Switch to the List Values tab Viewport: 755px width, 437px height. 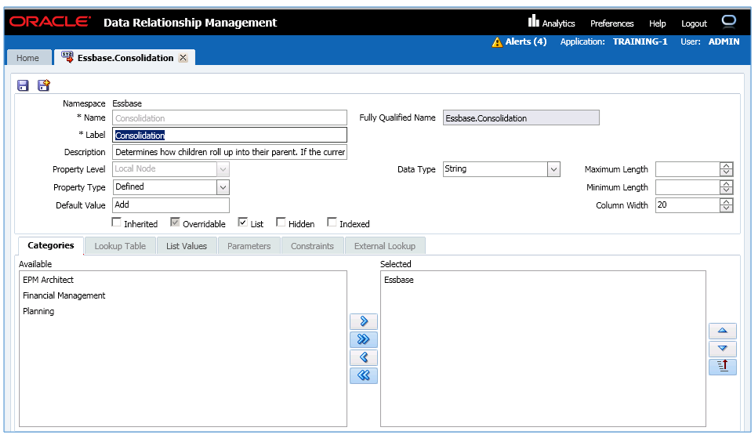coord(186,246)
